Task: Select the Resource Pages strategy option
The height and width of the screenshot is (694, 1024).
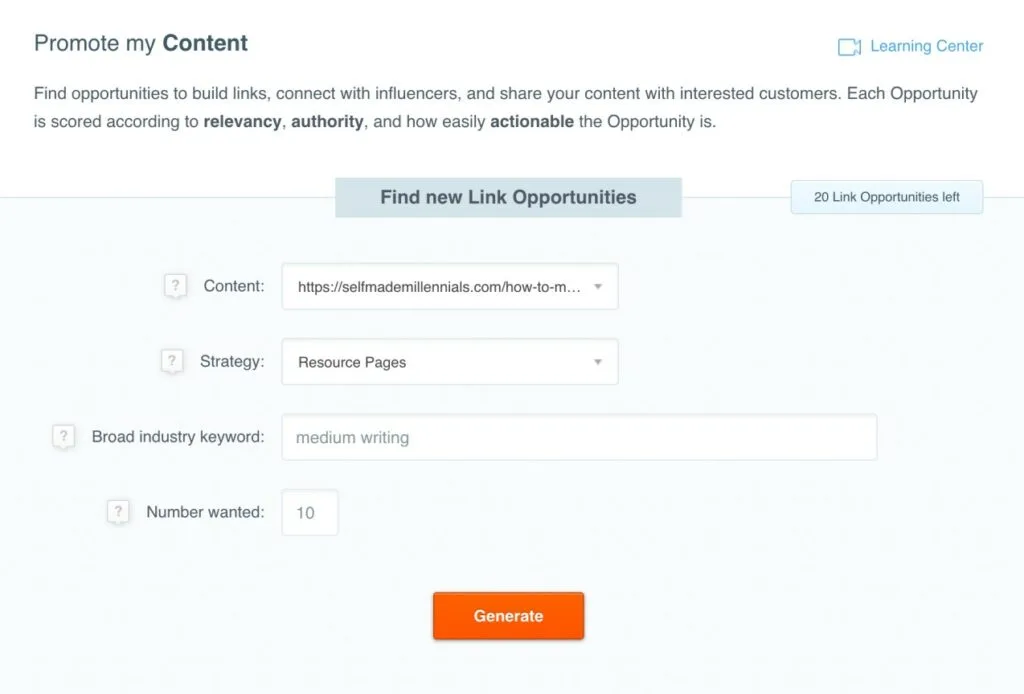Action: (351, 362)
